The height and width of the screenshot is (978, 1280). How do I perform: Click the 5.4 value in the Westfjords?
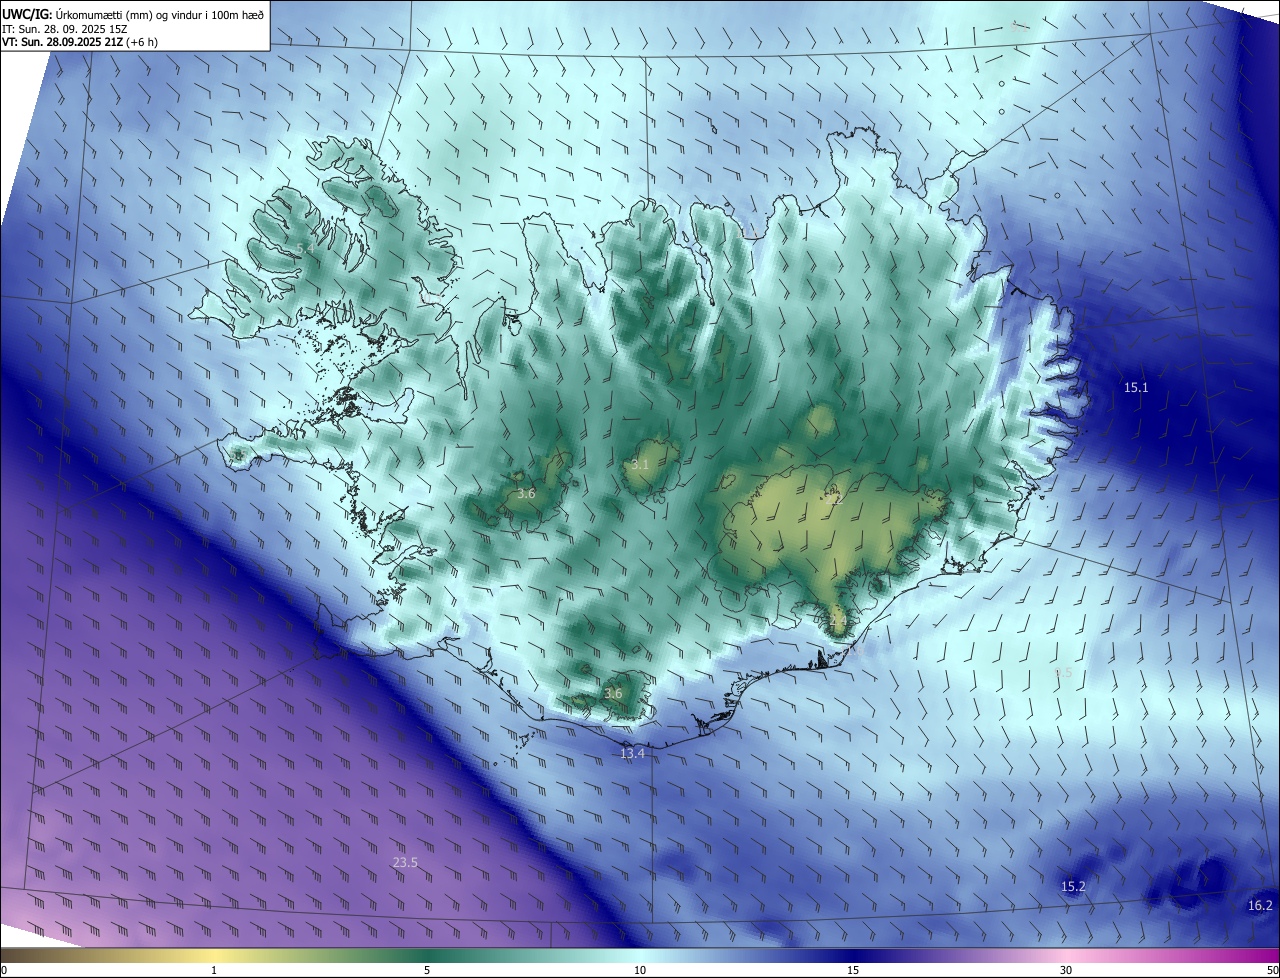coord(306,247)
